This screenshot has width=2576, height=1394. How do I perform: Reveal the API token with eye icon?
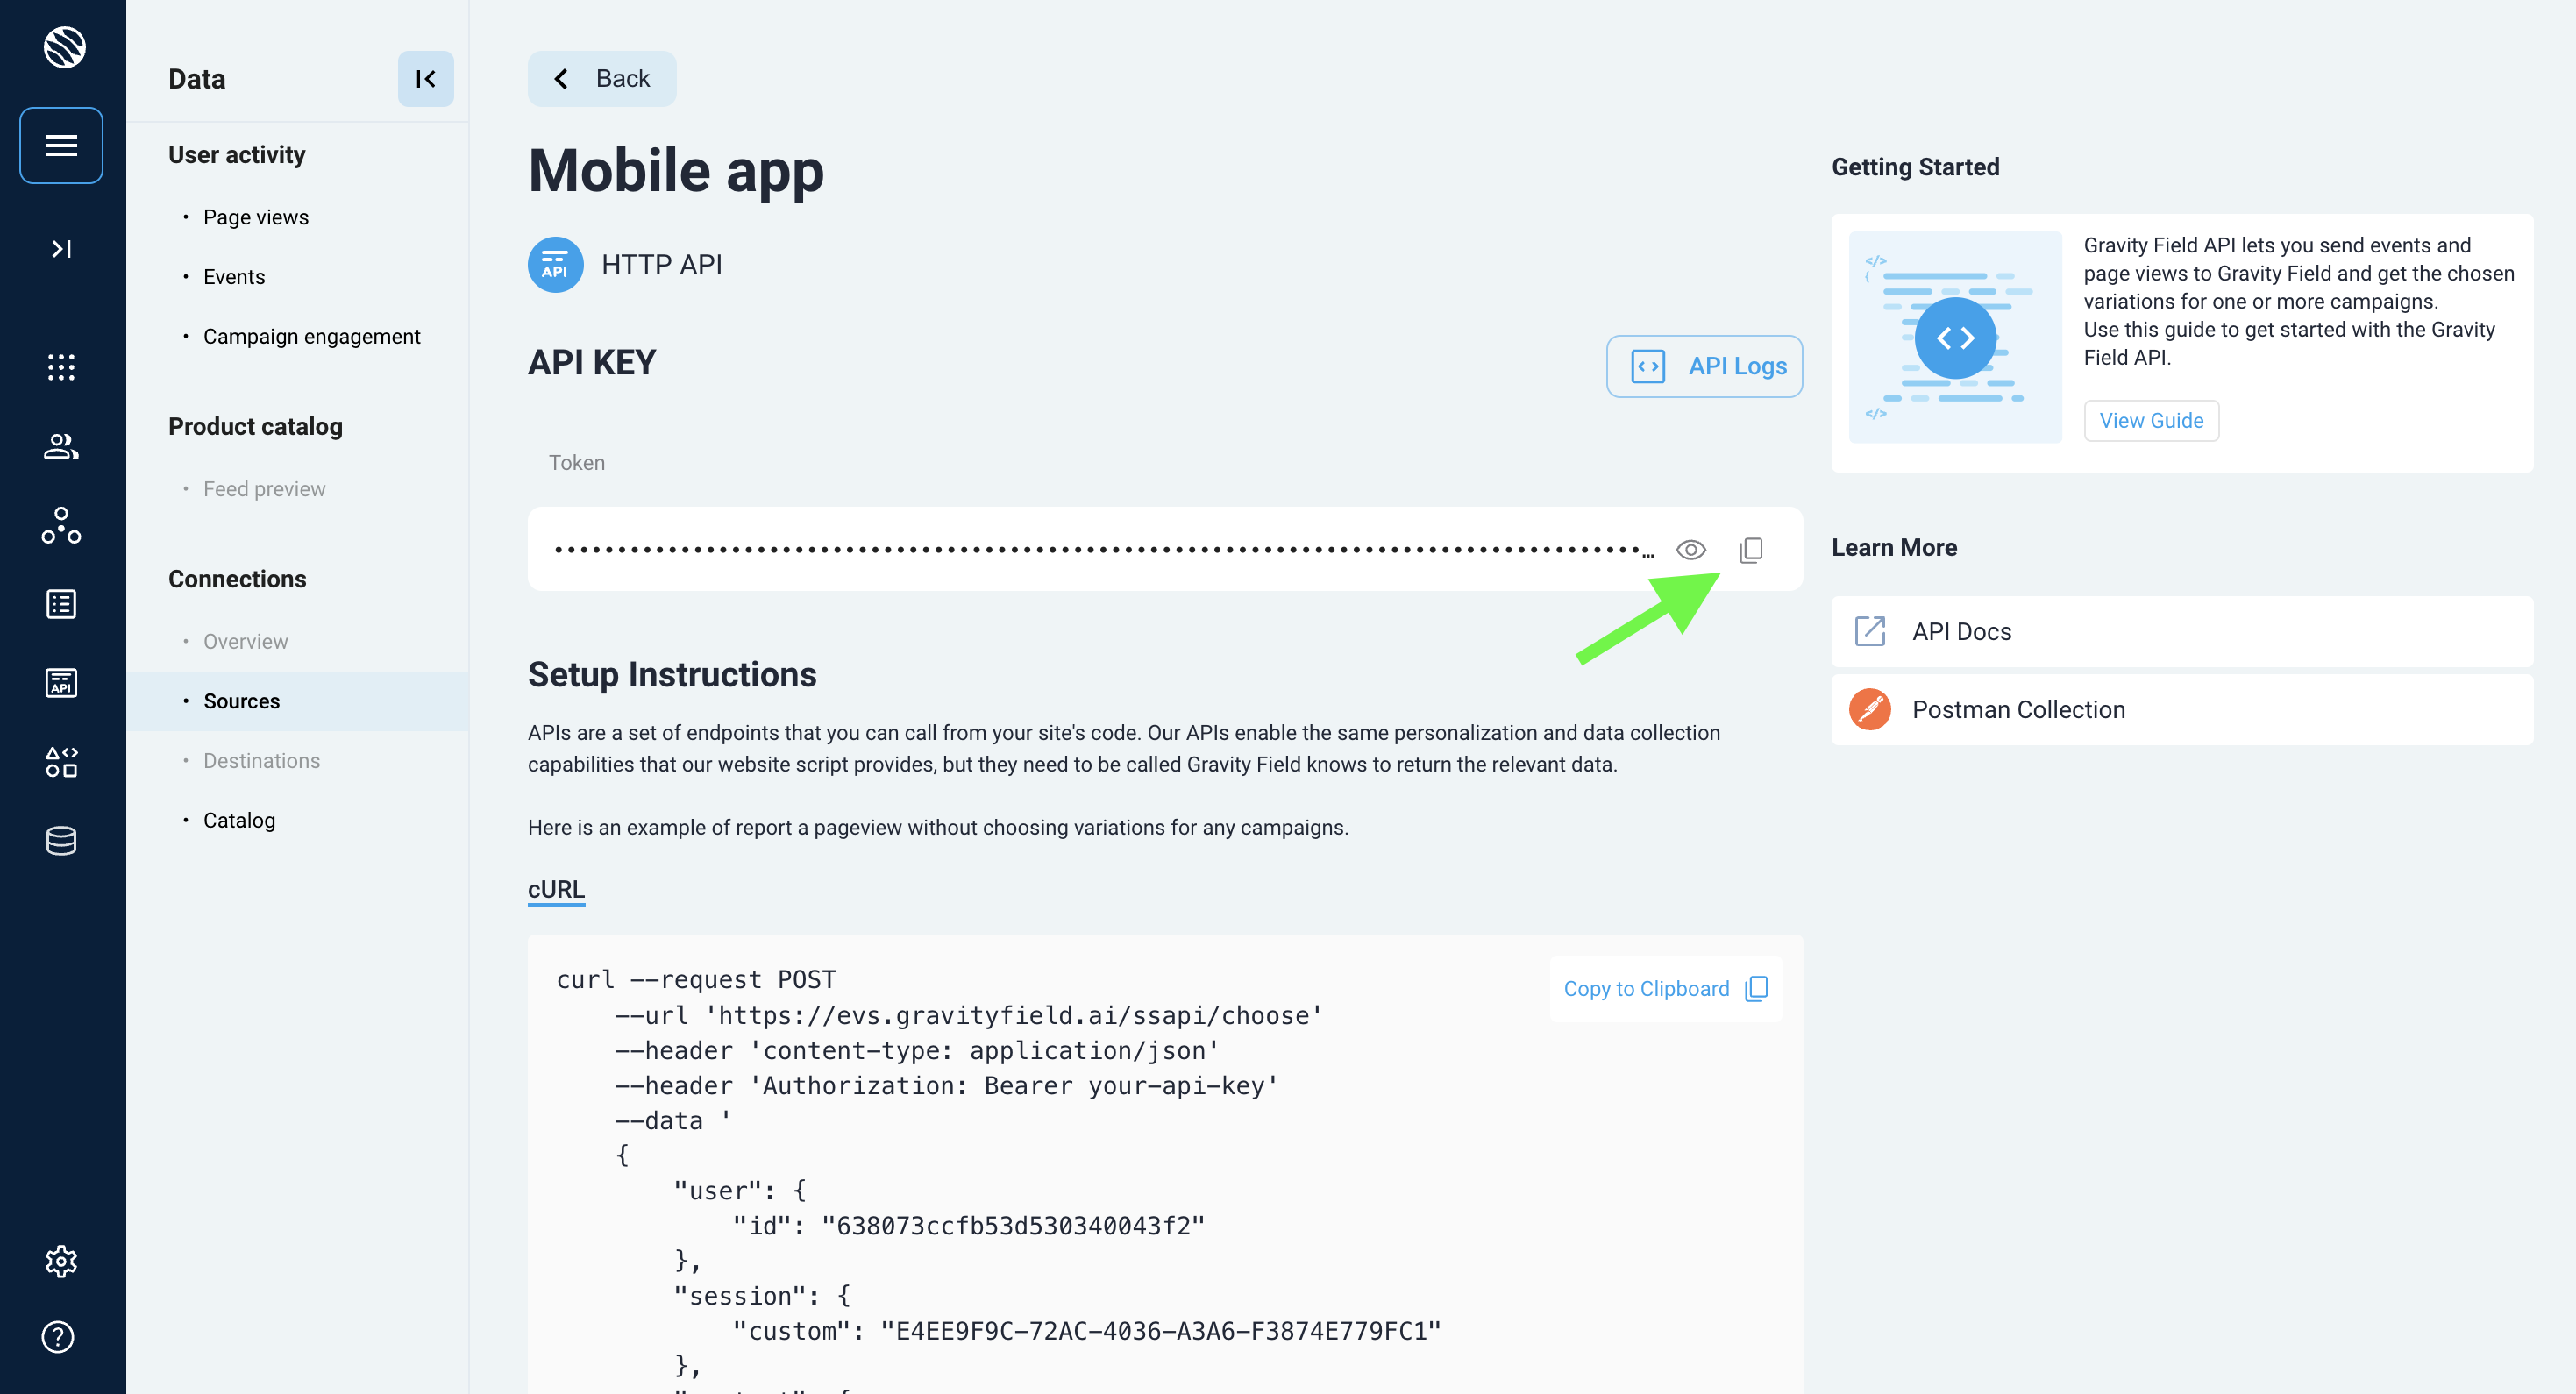tap(1690, 549)
